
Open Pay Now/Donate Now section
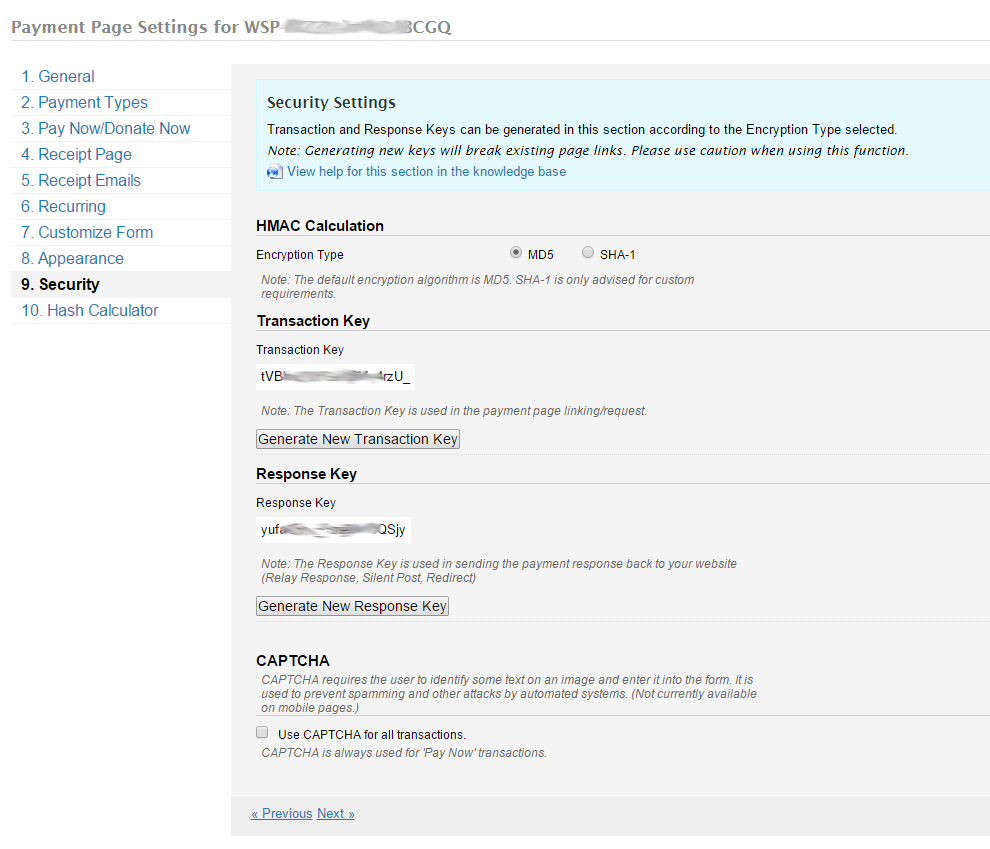(105, 129)
